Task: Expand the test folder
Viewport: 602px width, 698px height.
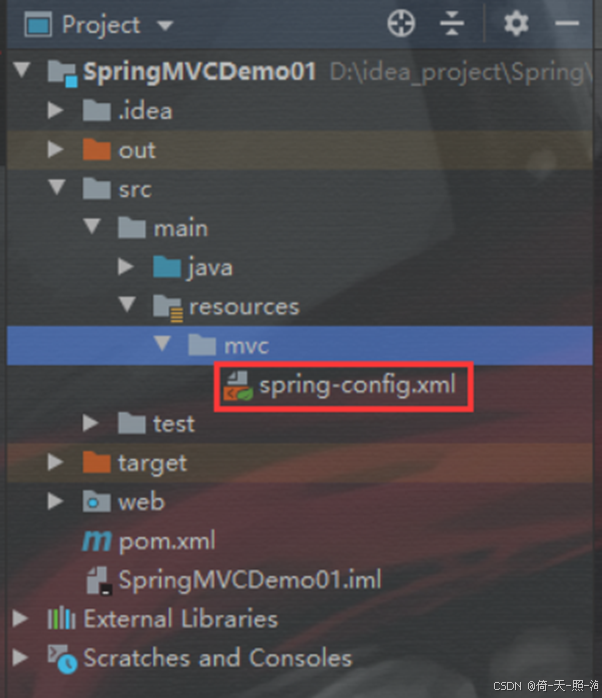Action: 91,423
